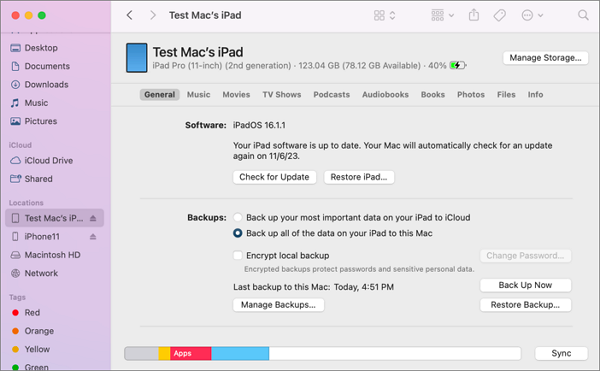The height and width of the screenshot is (371, 600).
Task: Click the Locations sidebar section header
Action: point(26,203)
